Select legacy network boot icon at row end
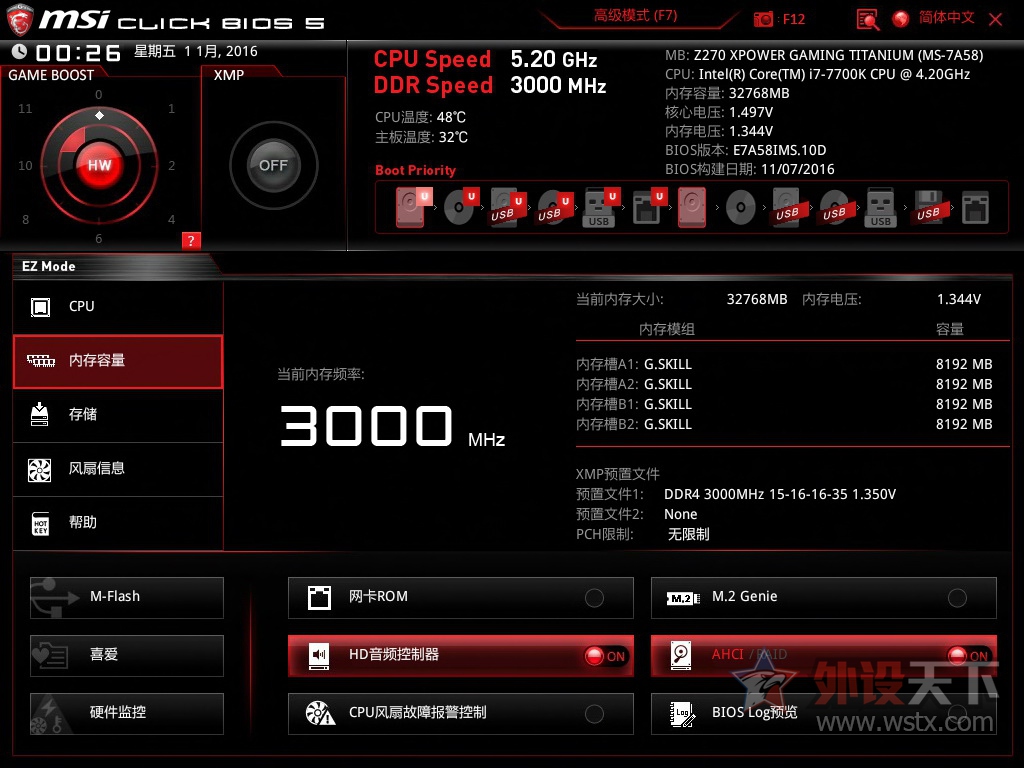This screenshot has height=768, width=1024. tap(975, 207)
